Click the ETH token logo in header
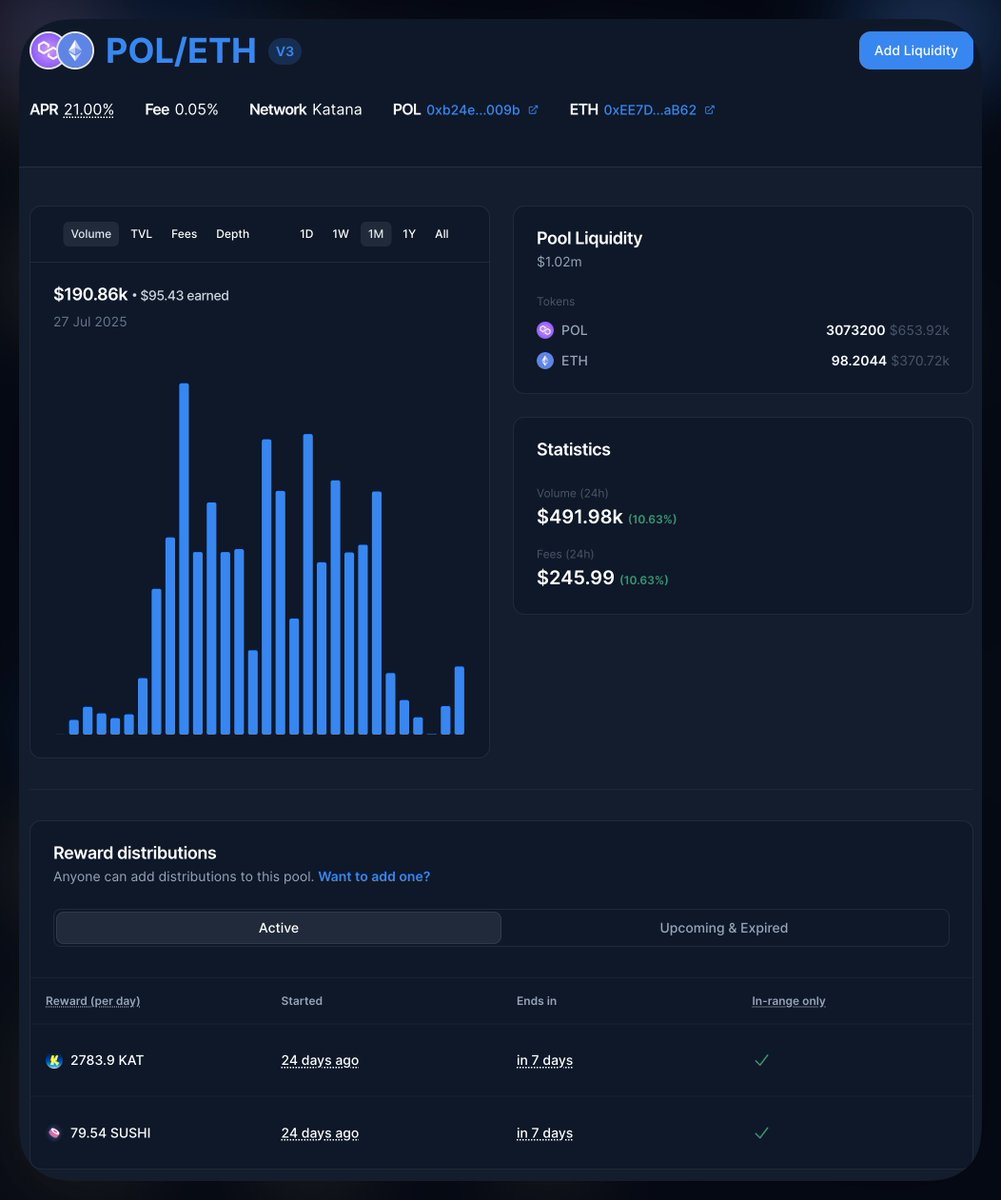The height and width of the screenshot is (1200, 1001). [x=75, y=50]
